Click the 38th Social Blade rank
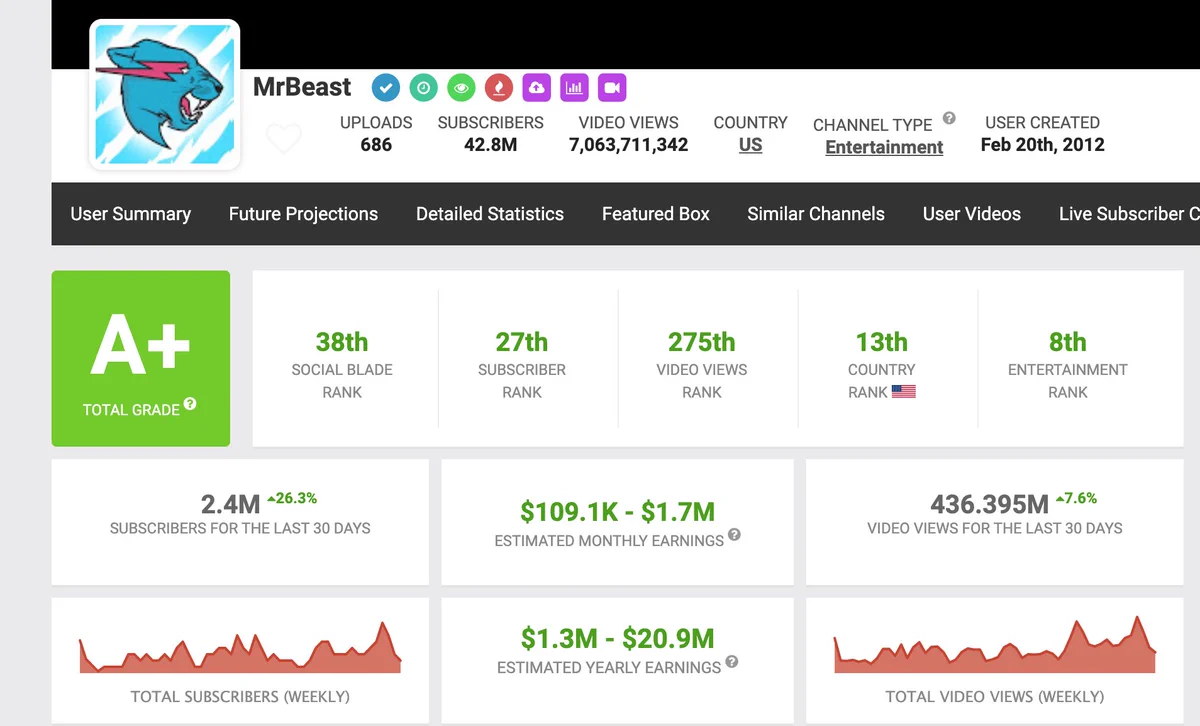 [x=342, y=342]
